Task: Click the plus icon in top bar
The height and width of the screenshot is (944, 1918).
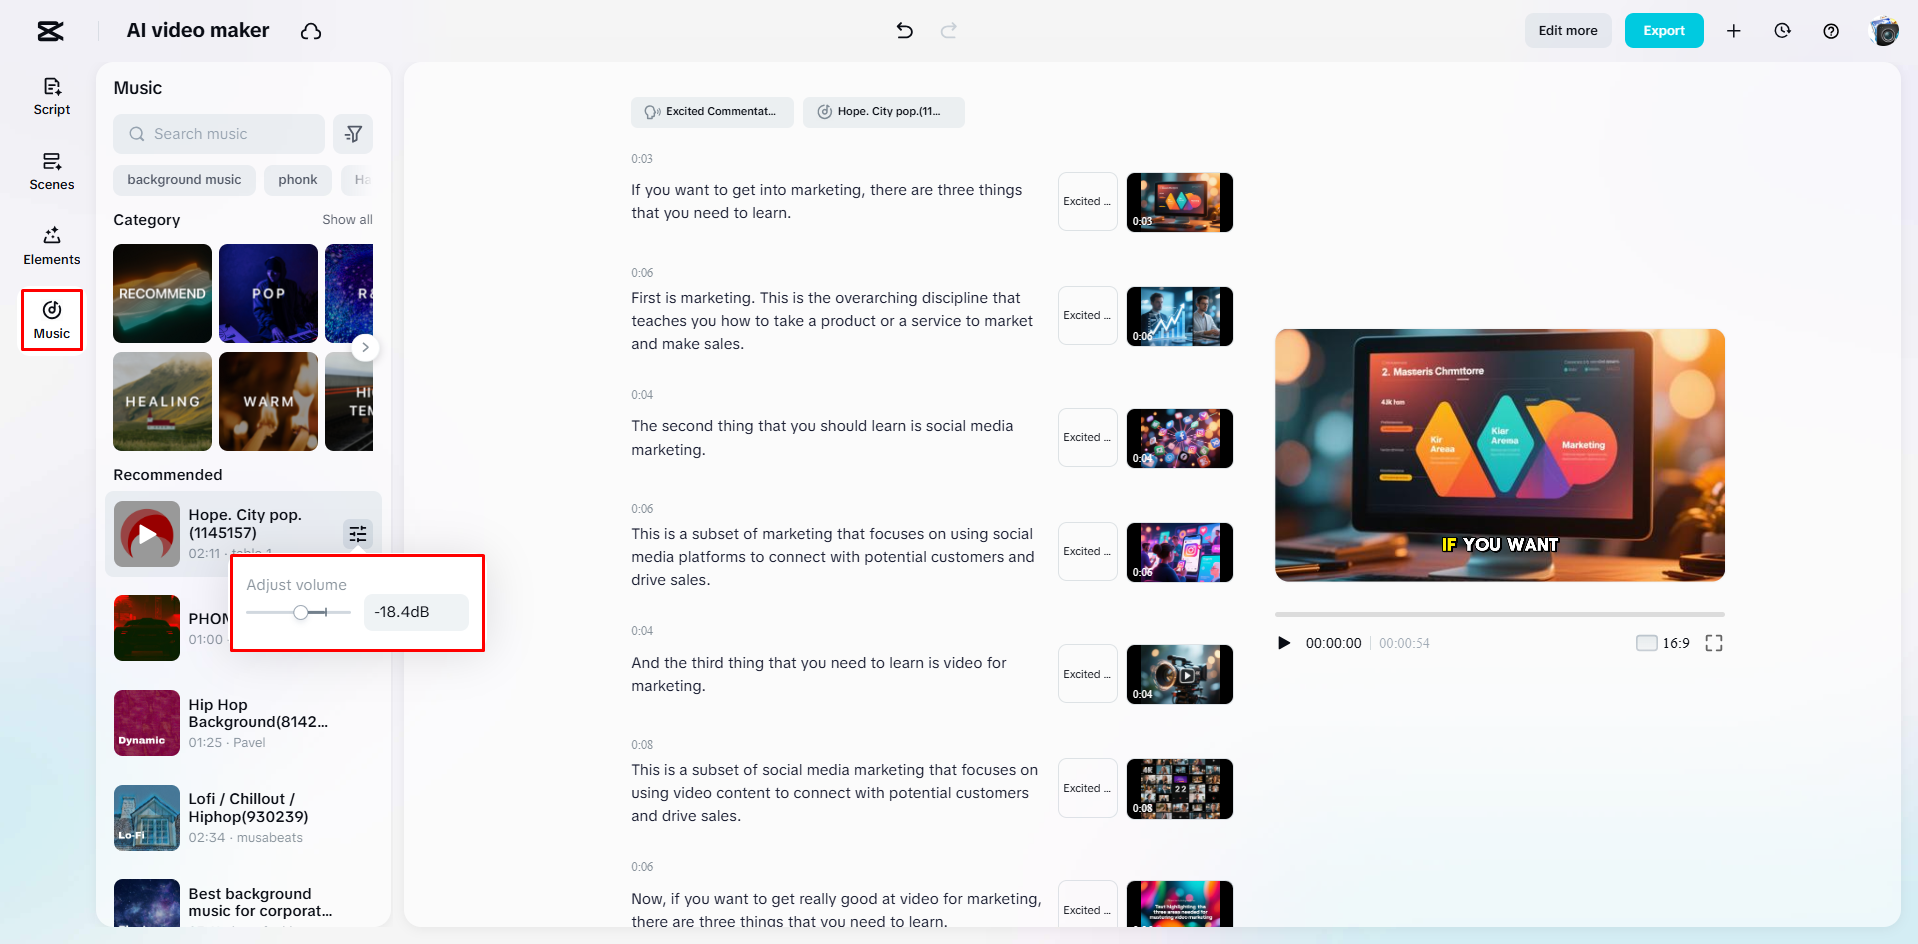Action: [1734, 31]
